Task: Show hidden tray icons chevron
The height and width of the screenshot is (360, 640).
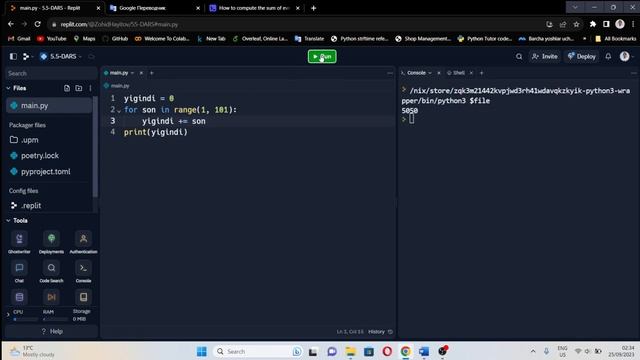Action: coord(533,351)
